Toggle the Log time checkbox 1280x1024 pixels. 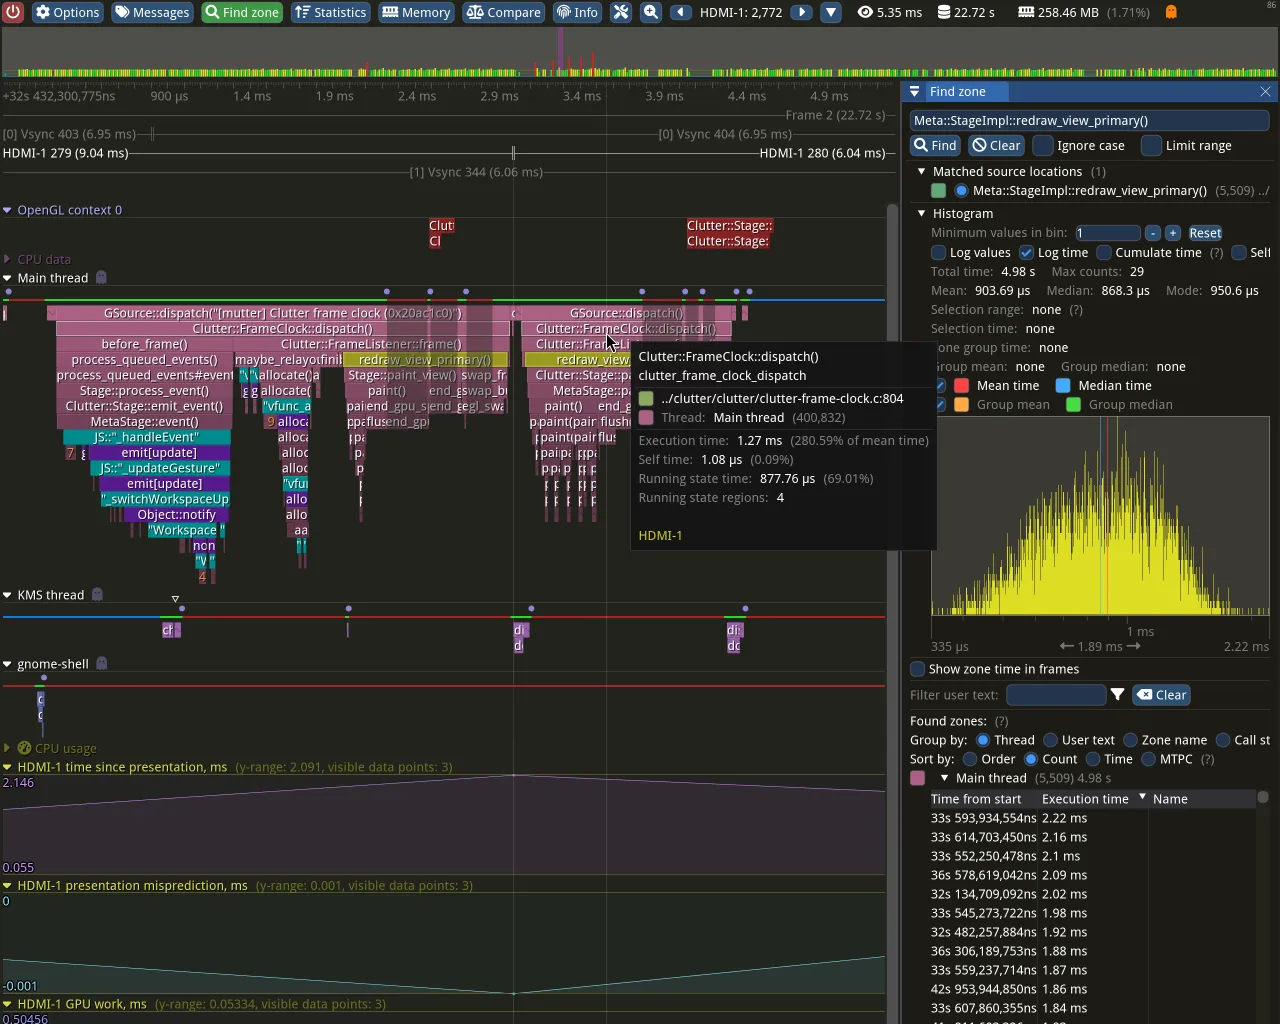click(1026, 253)
